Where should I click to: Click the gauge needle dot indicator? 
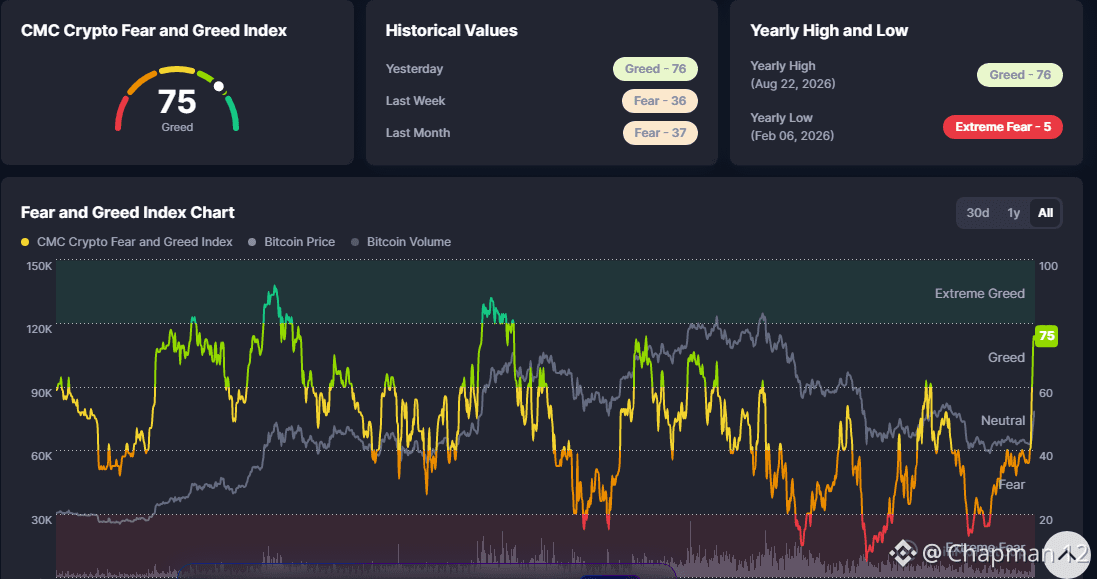coord(218,86)
